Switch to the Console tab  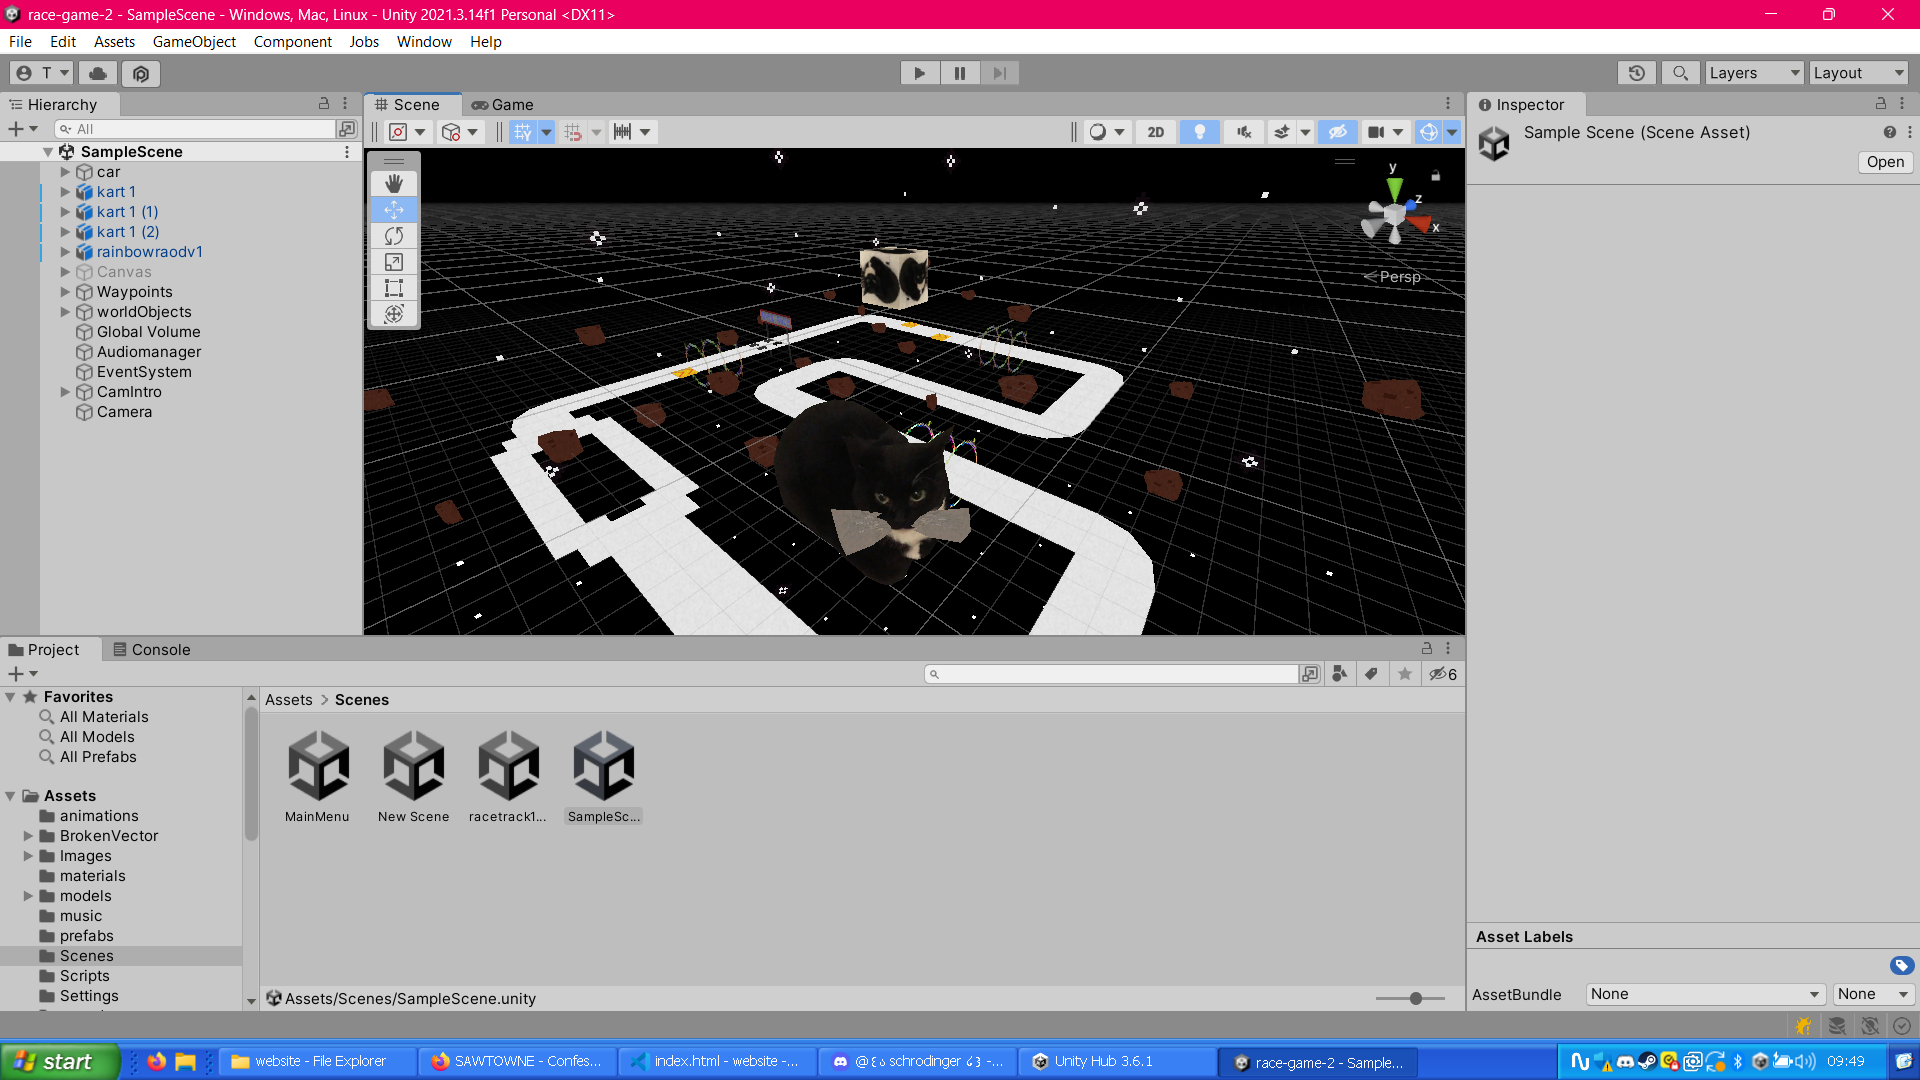coord(151,650)
